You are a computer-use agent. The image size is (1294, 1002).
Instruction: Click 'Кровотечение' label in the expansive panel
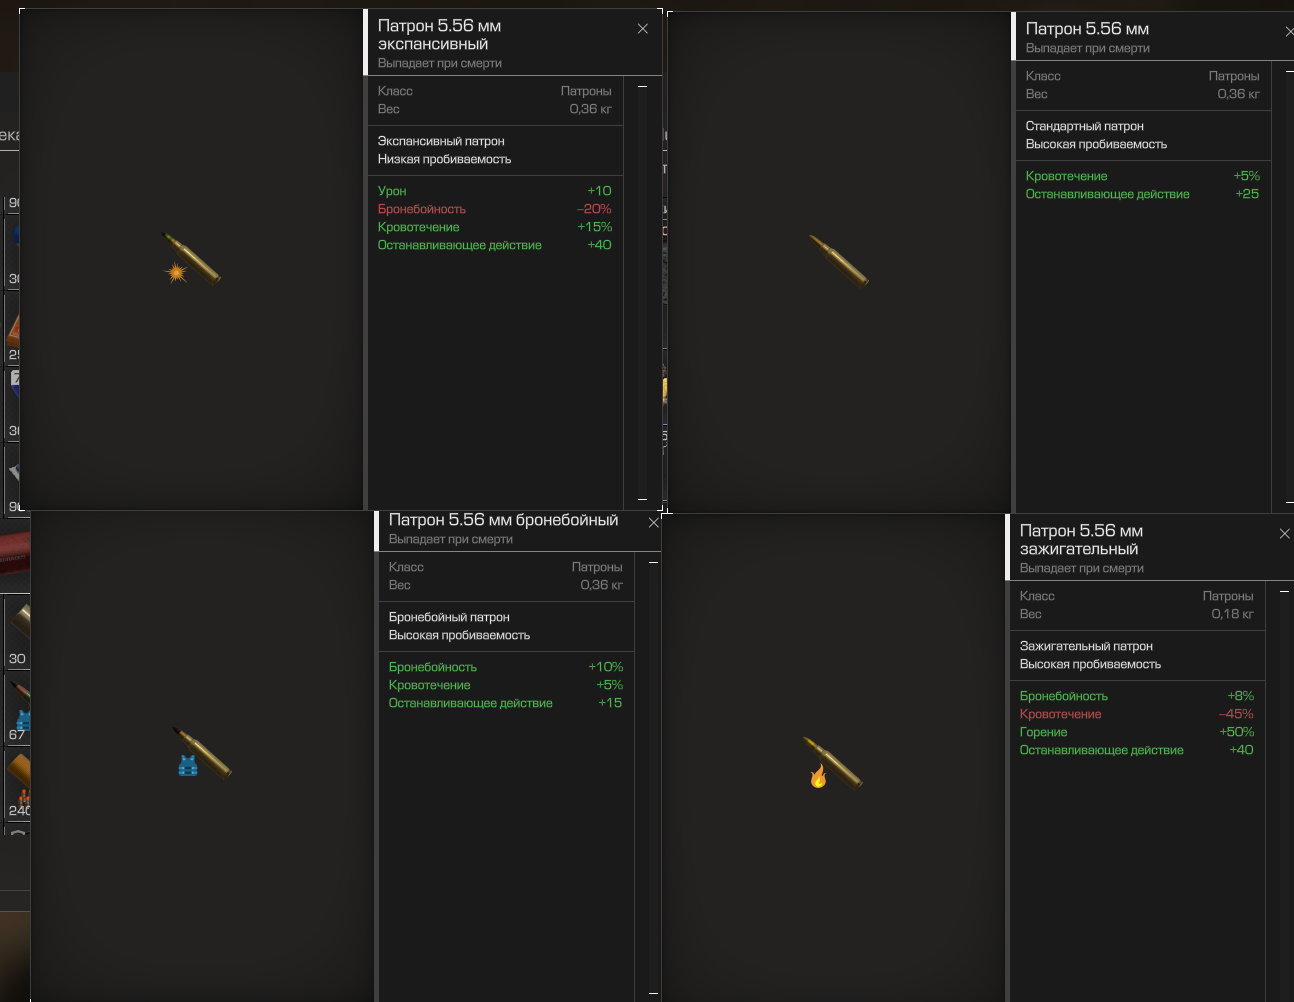tap(418, 227)
